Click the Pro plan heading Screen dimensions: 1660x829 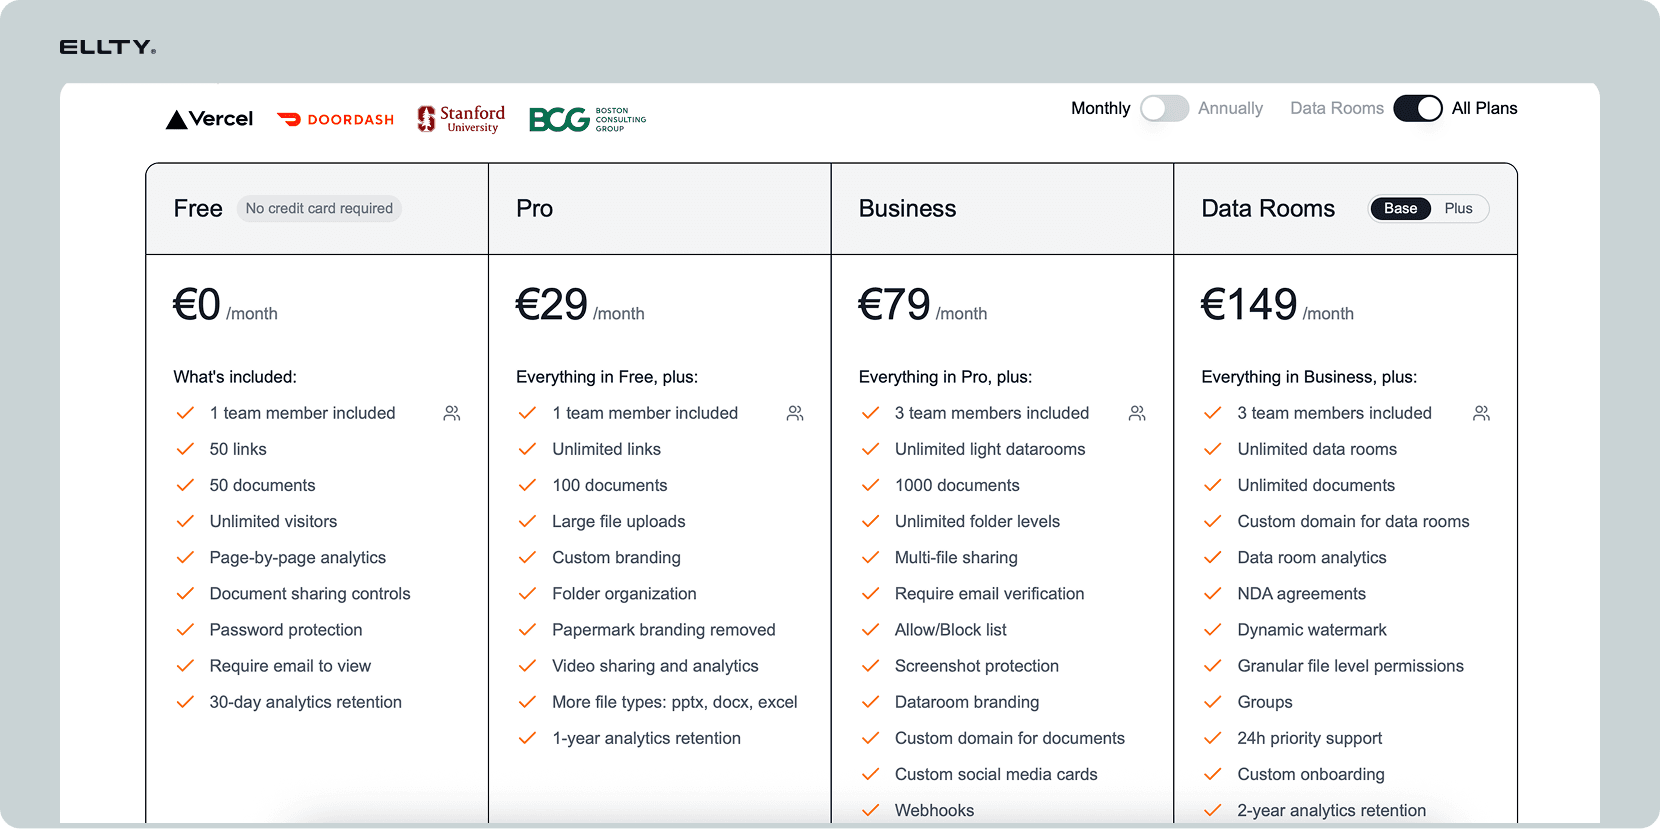coord(534,208)
